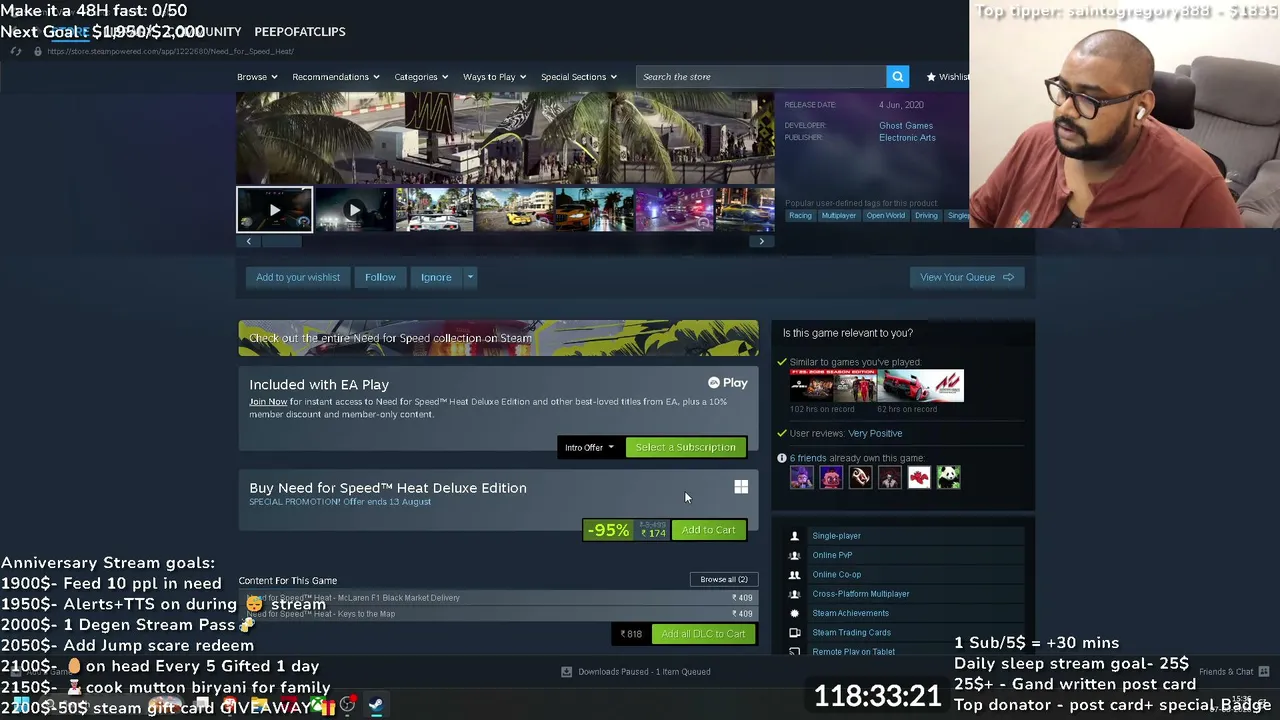Click the EA Play logo
The width and height of the screenshot is (1280, 720).
(x=727, y=383)
